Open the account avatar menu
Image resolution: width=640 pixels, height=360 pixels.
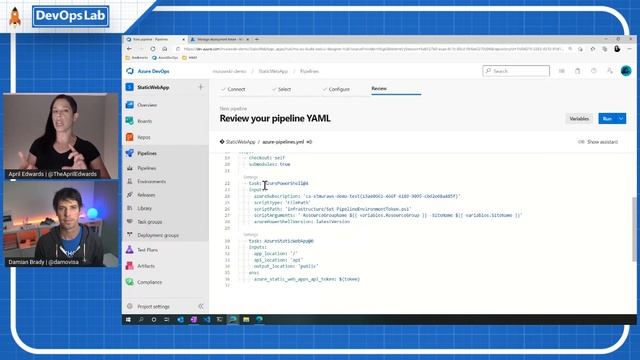(626, 71)
